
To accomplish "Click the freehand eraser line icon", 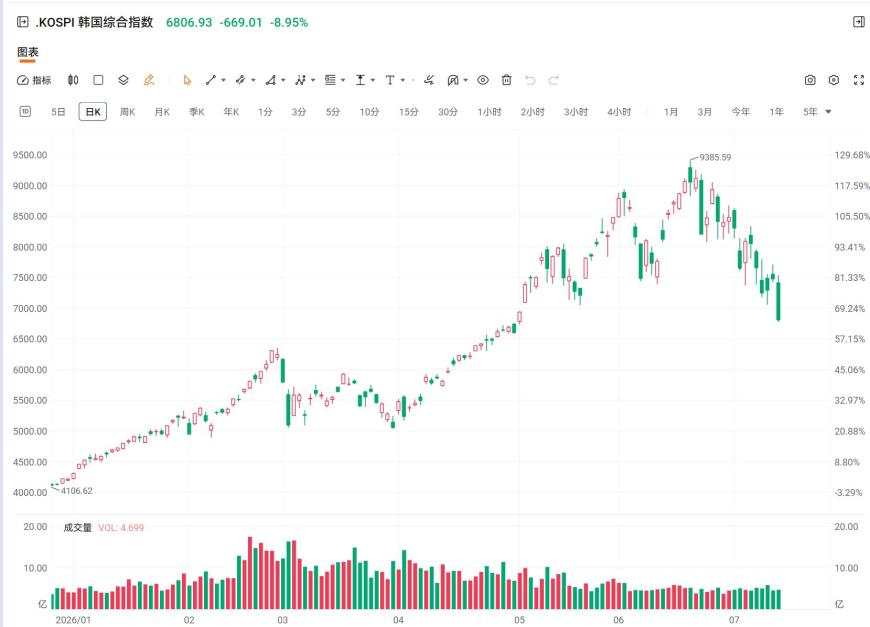I will pyautogui.click(x=428, y=80).
